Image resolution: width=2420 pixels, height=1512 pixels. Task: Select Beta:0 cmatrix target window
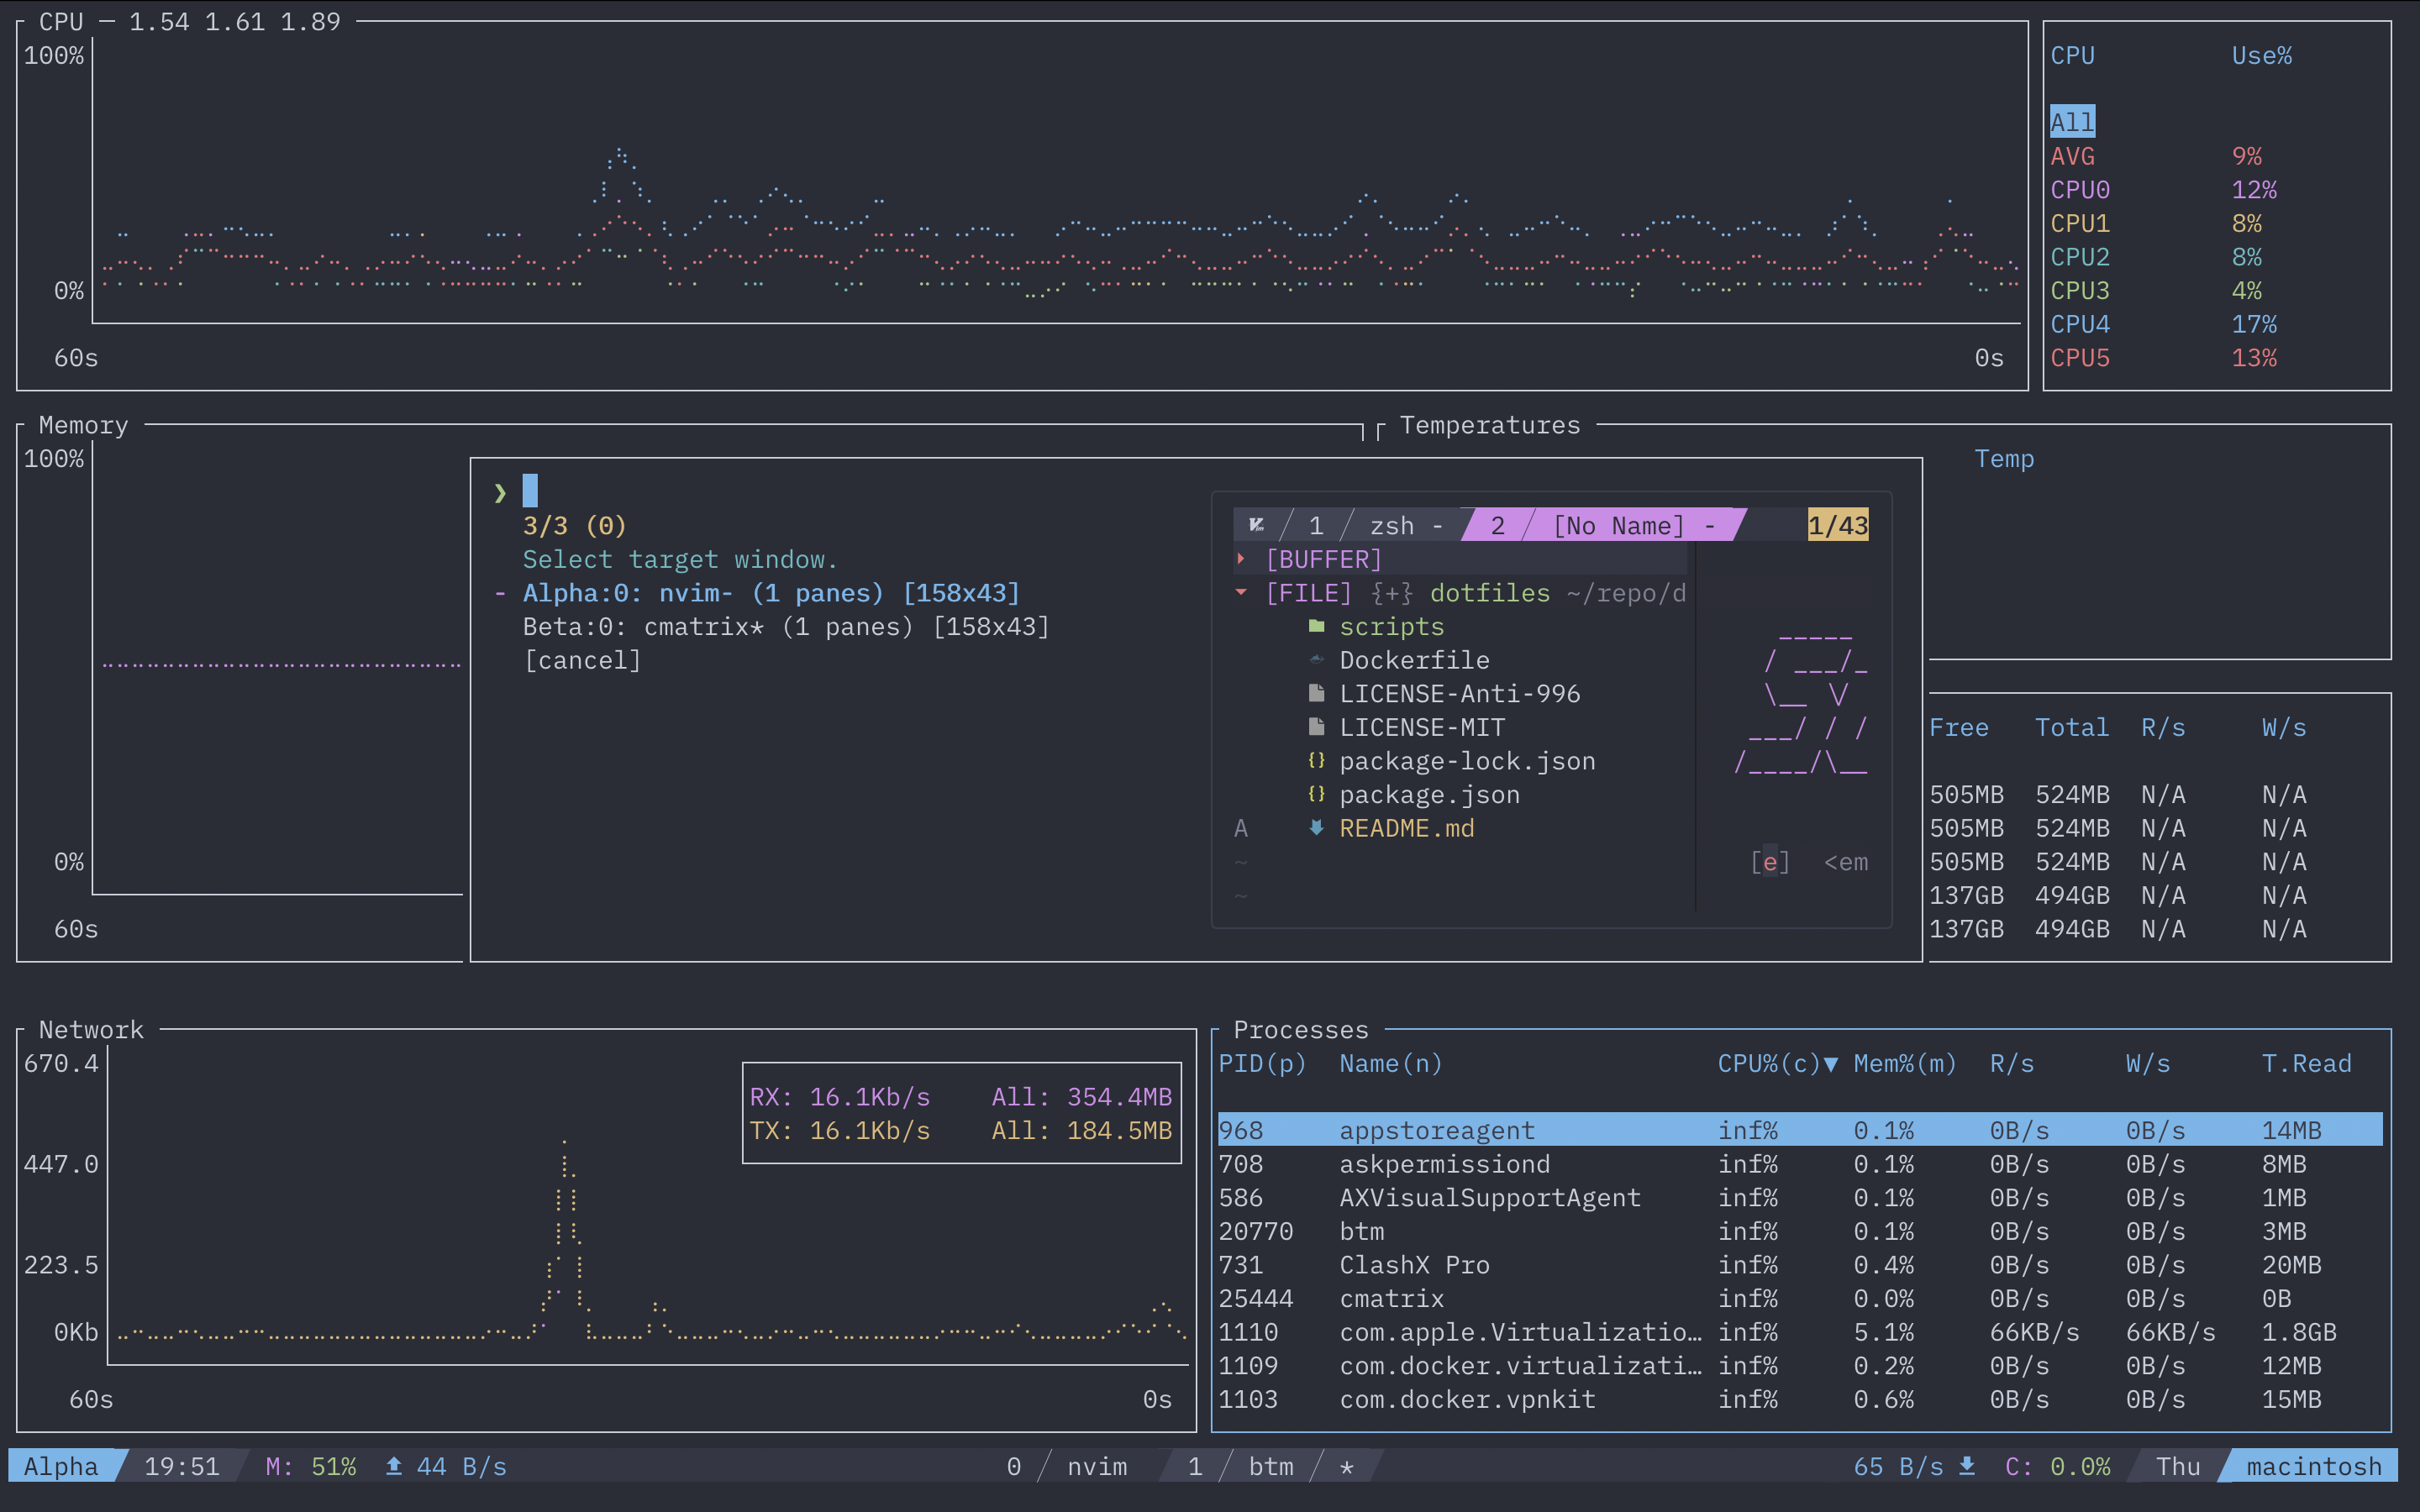pos(785,627)
